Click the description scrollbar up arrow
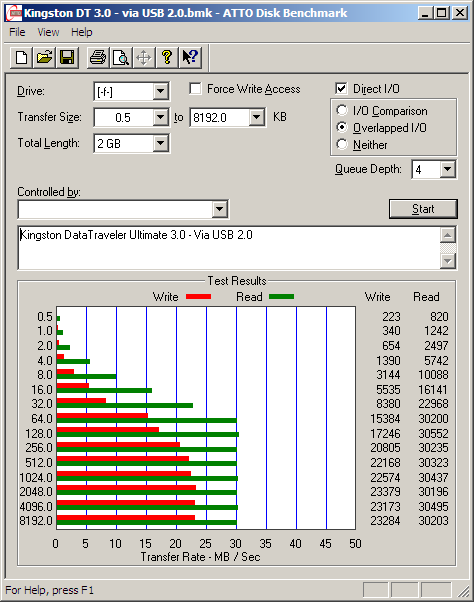This screenshot has height=602, width=474. (x=448, y=235)
